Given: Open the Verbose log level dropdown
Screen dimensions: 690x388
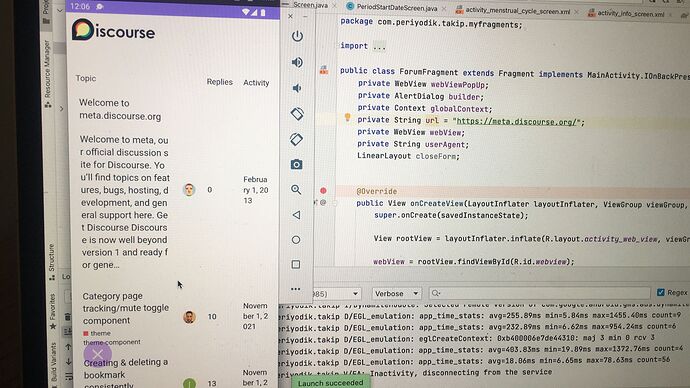Looking at the screenshot, I should [x=396, y=293].
